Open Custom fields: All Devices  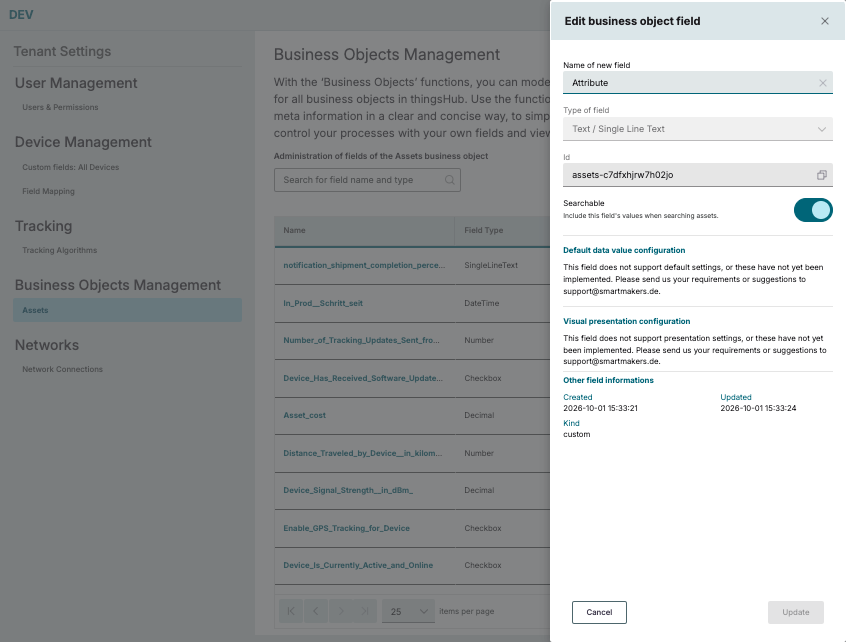(71, 167)
